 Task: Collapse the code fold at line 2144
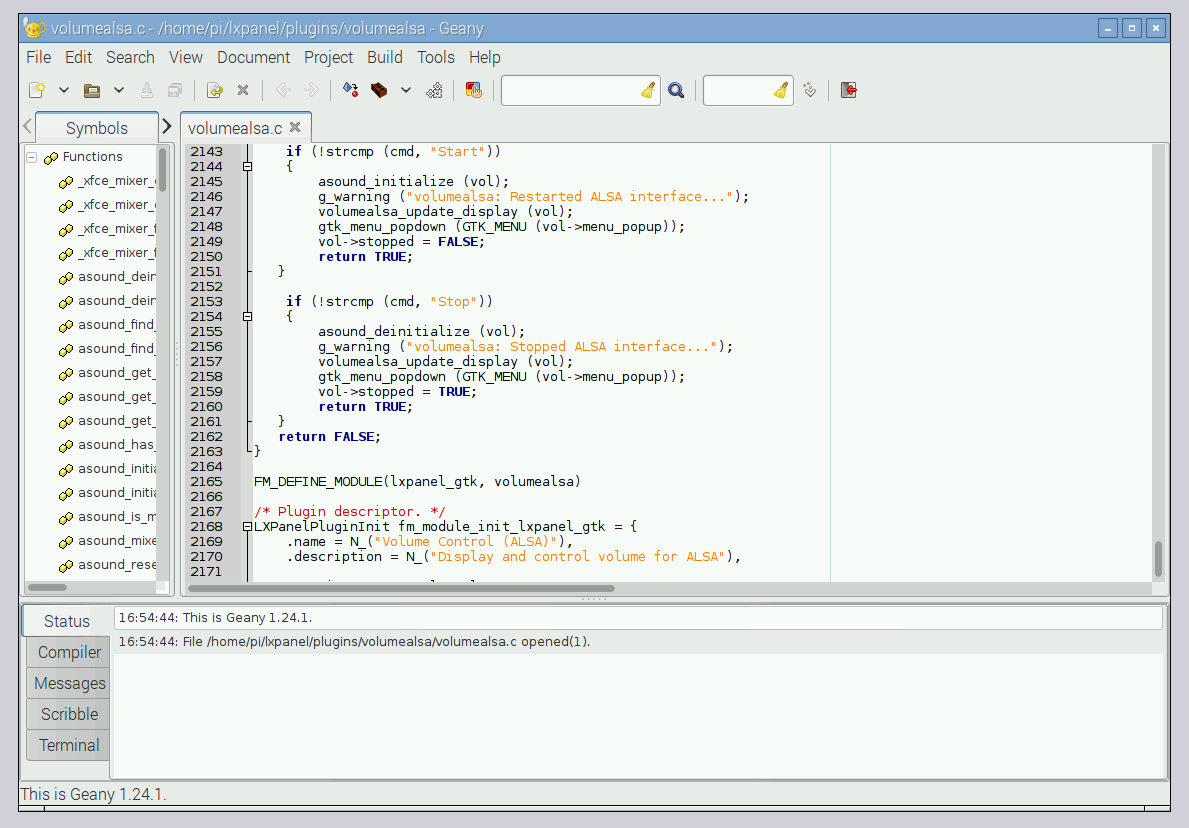(x=247, y=167)
